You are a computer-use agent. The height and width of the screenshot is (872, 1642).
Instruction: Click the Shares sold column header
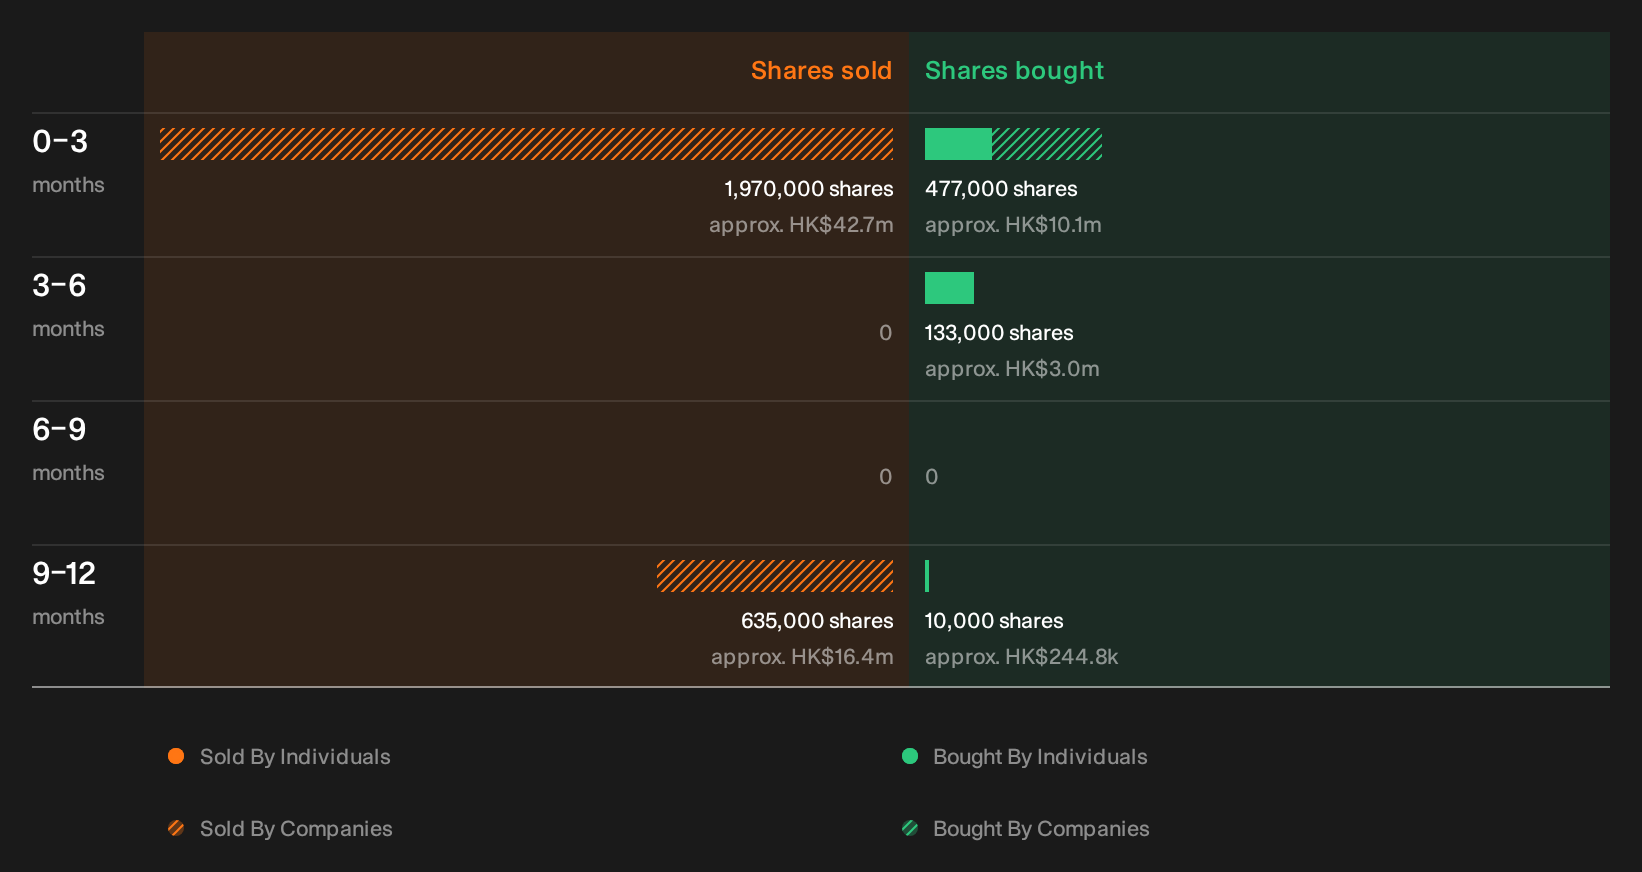click(821, 71)
